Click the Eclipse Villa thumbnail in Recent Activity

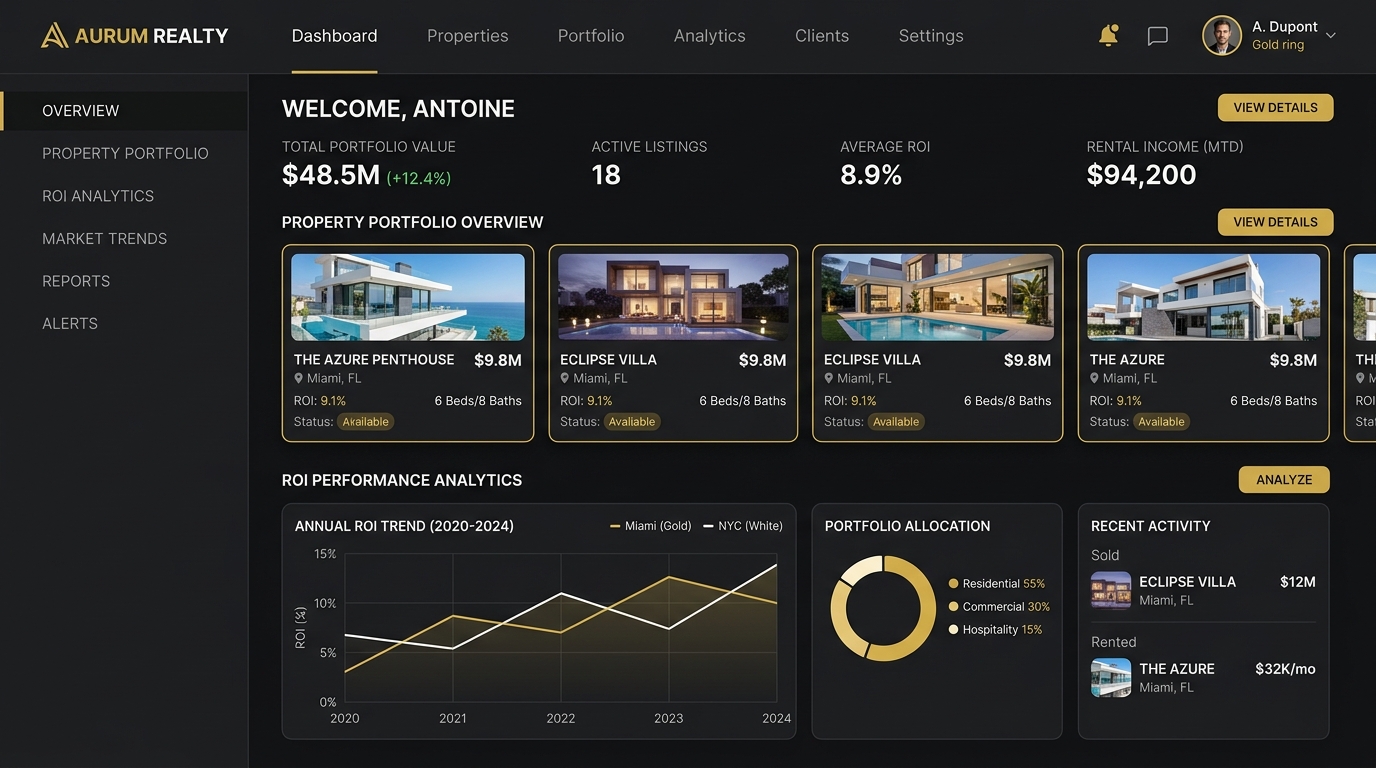(1110, 590)
